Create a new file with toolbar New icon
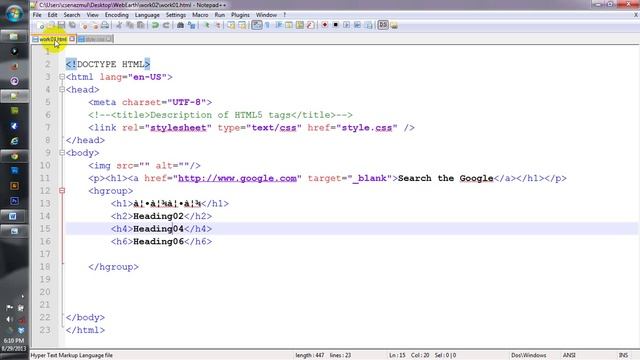640x360 pixels. coord(40,25)
